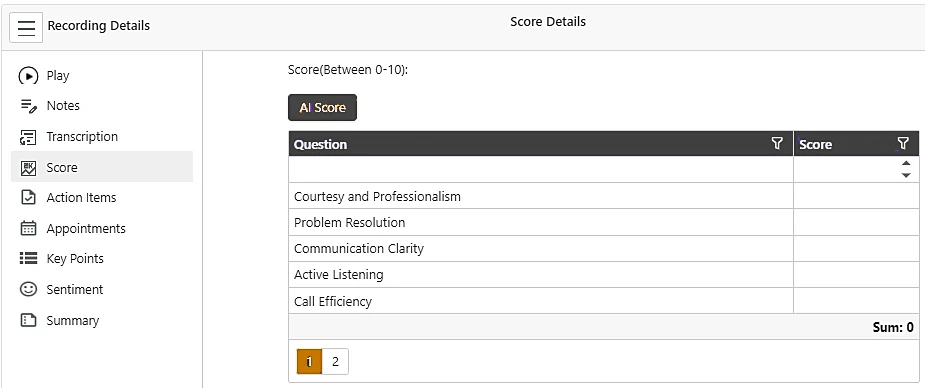Click the Action Items checkmark icon
The width and height of the screenshot is (925, 388).
pyautogui.click(x=28, y=198)
